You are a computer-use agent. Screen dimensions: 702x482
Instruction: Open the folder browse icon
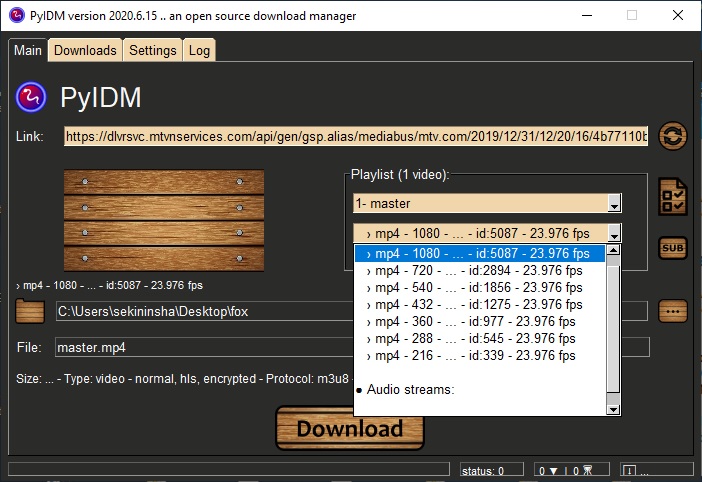(x=30, y=311)
